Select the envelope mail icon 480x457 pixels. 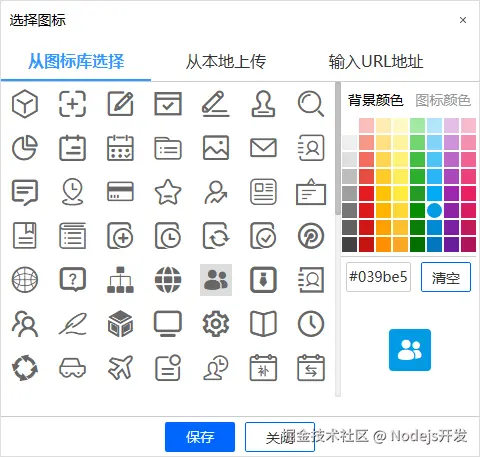click(263, 148)
